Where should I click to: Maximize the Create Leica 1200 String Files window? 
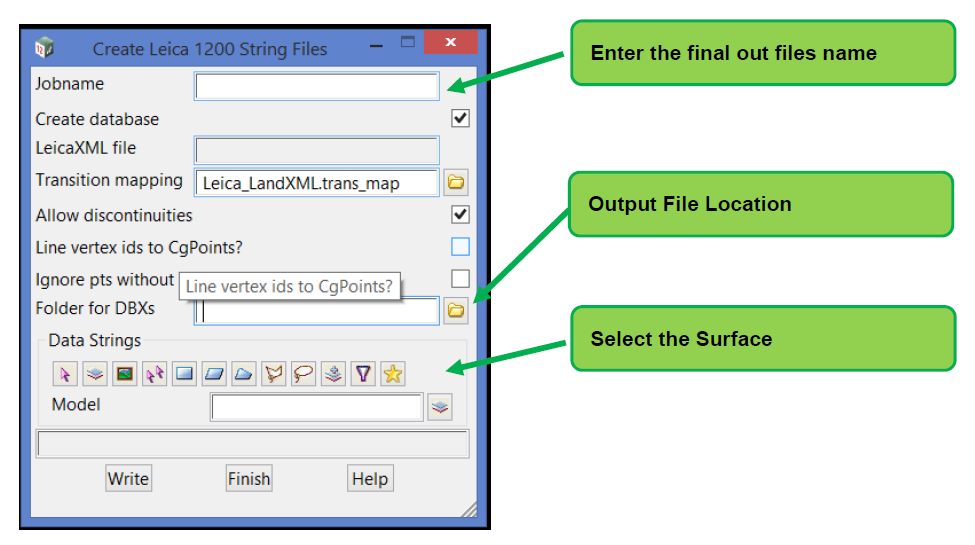click(x=408, y=42)
